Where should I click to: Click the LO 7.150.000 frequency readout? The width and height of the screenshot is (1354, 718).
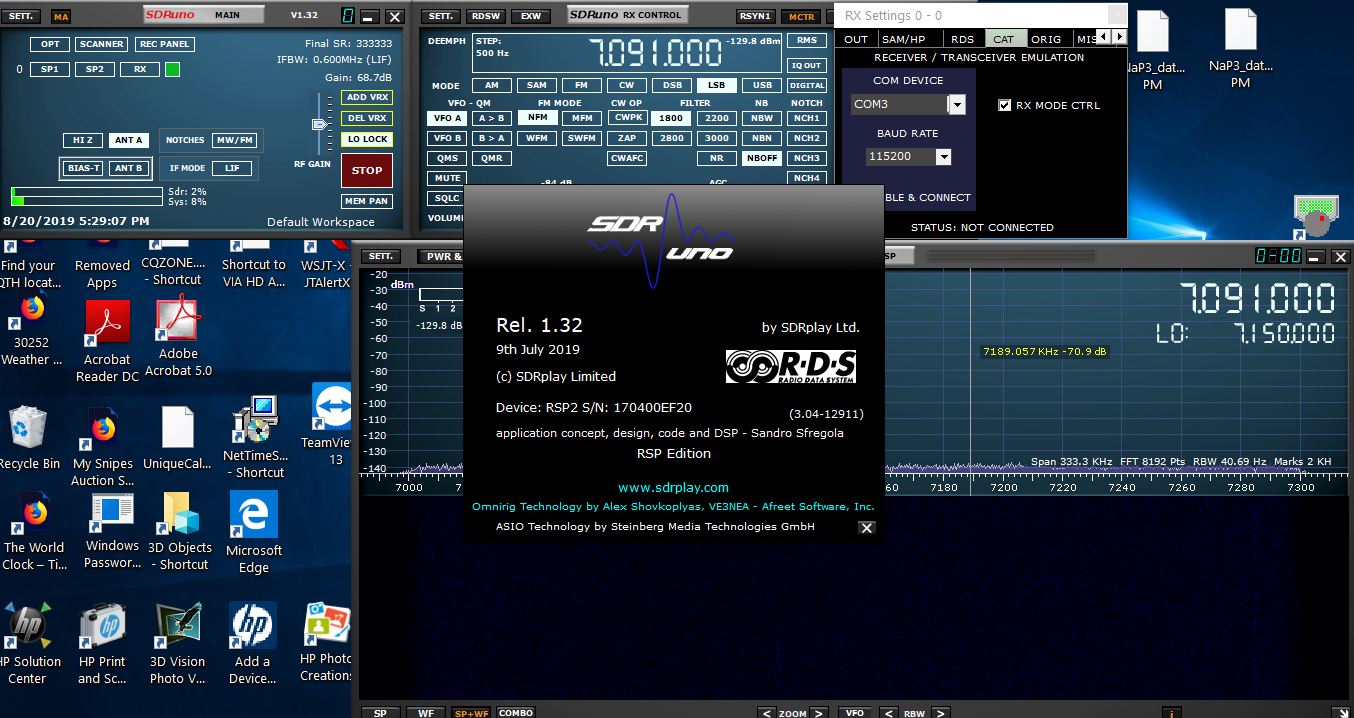tap(1245, 333)
